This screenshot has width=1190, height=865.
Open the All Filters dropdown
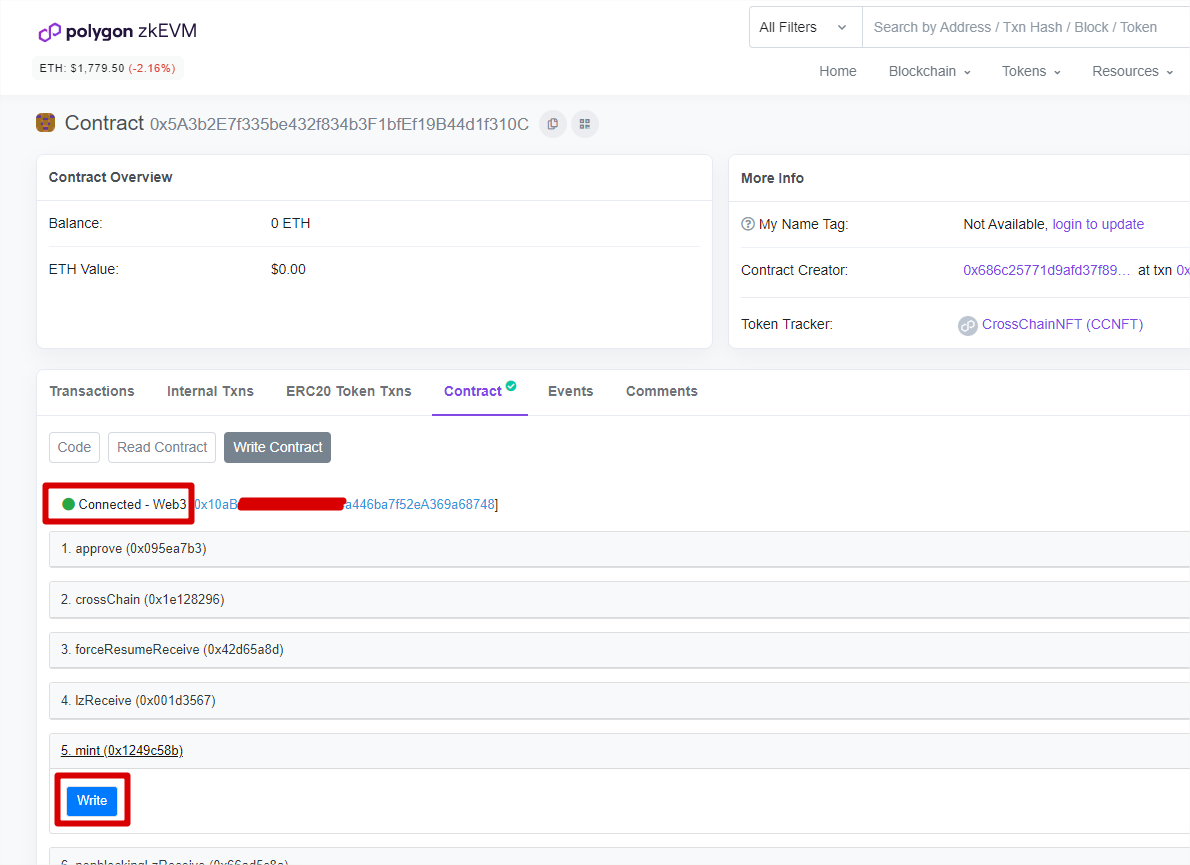[805, 27]
